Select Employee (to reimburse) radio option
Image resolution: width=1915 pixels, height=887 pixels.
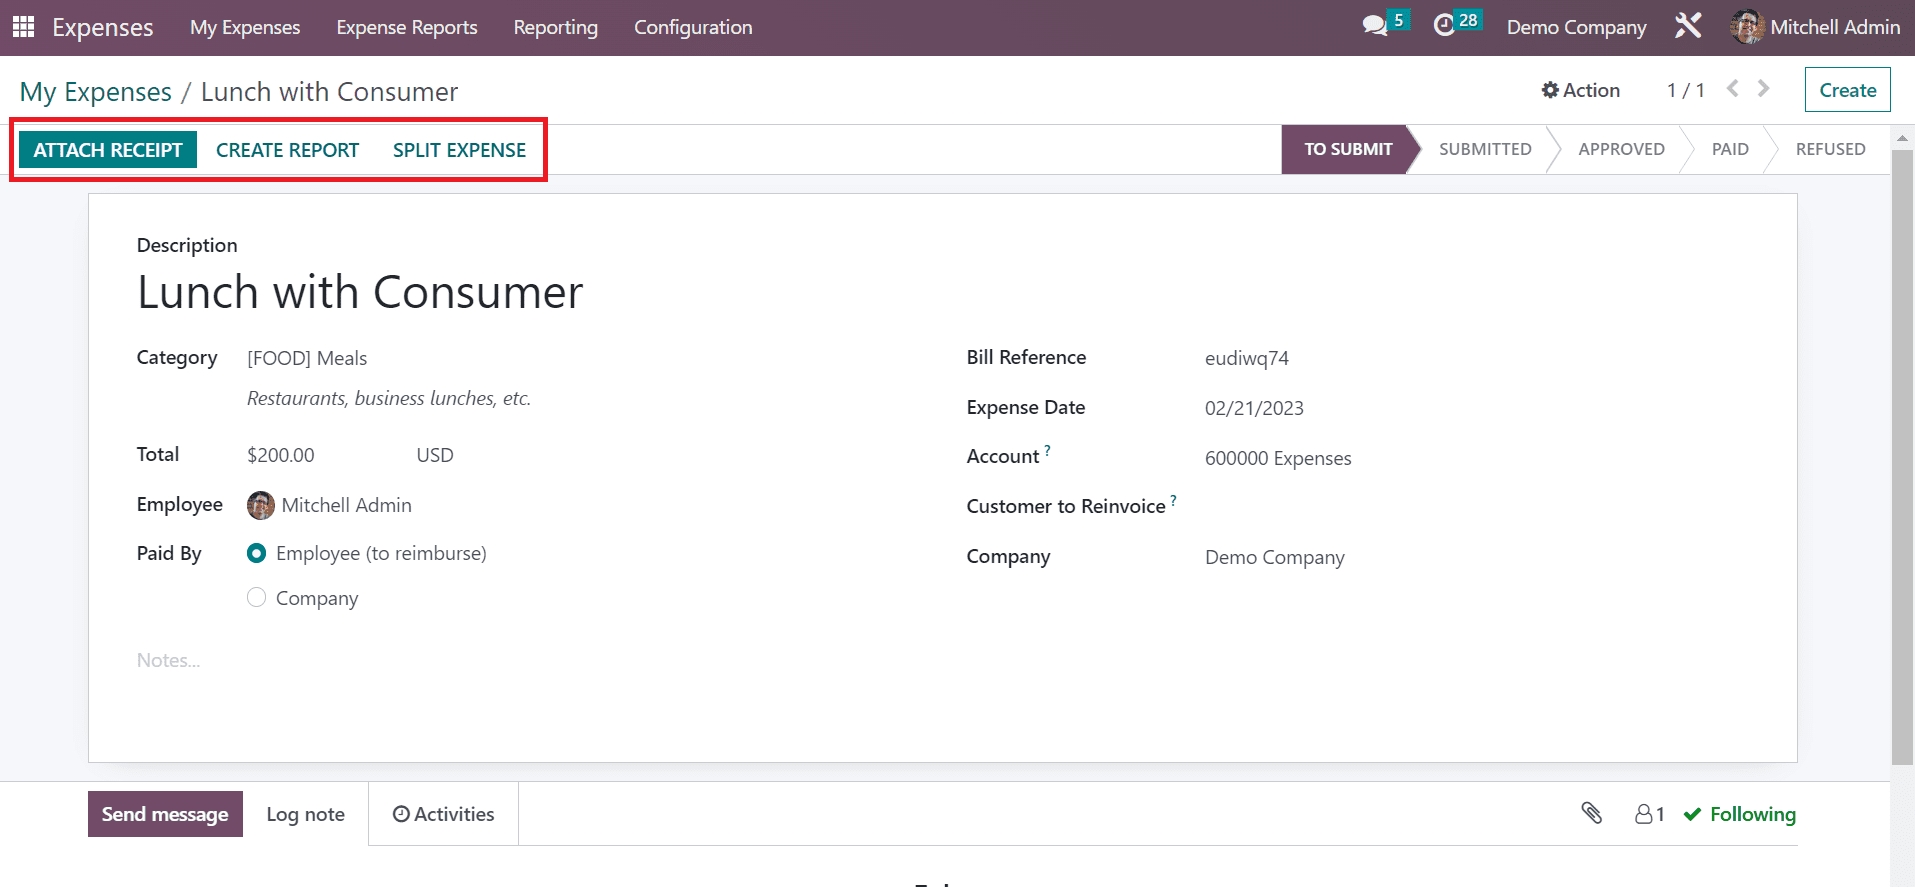click(x=257, y=553)
